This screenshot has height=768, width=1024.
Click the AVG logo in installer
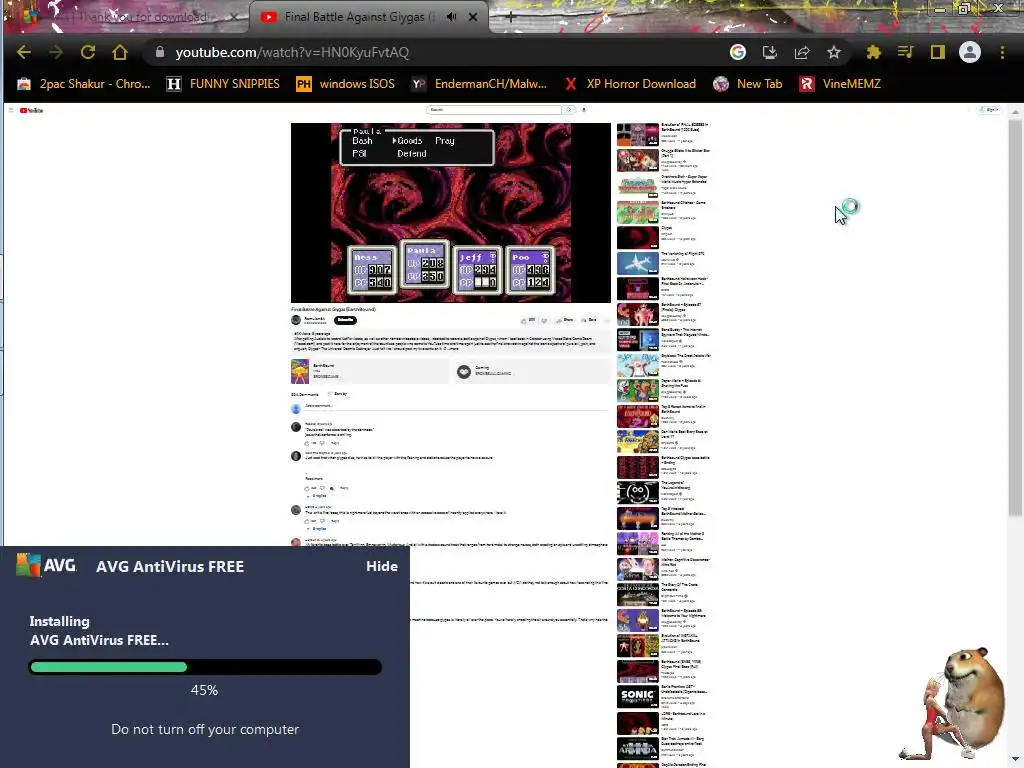[46, 566]
